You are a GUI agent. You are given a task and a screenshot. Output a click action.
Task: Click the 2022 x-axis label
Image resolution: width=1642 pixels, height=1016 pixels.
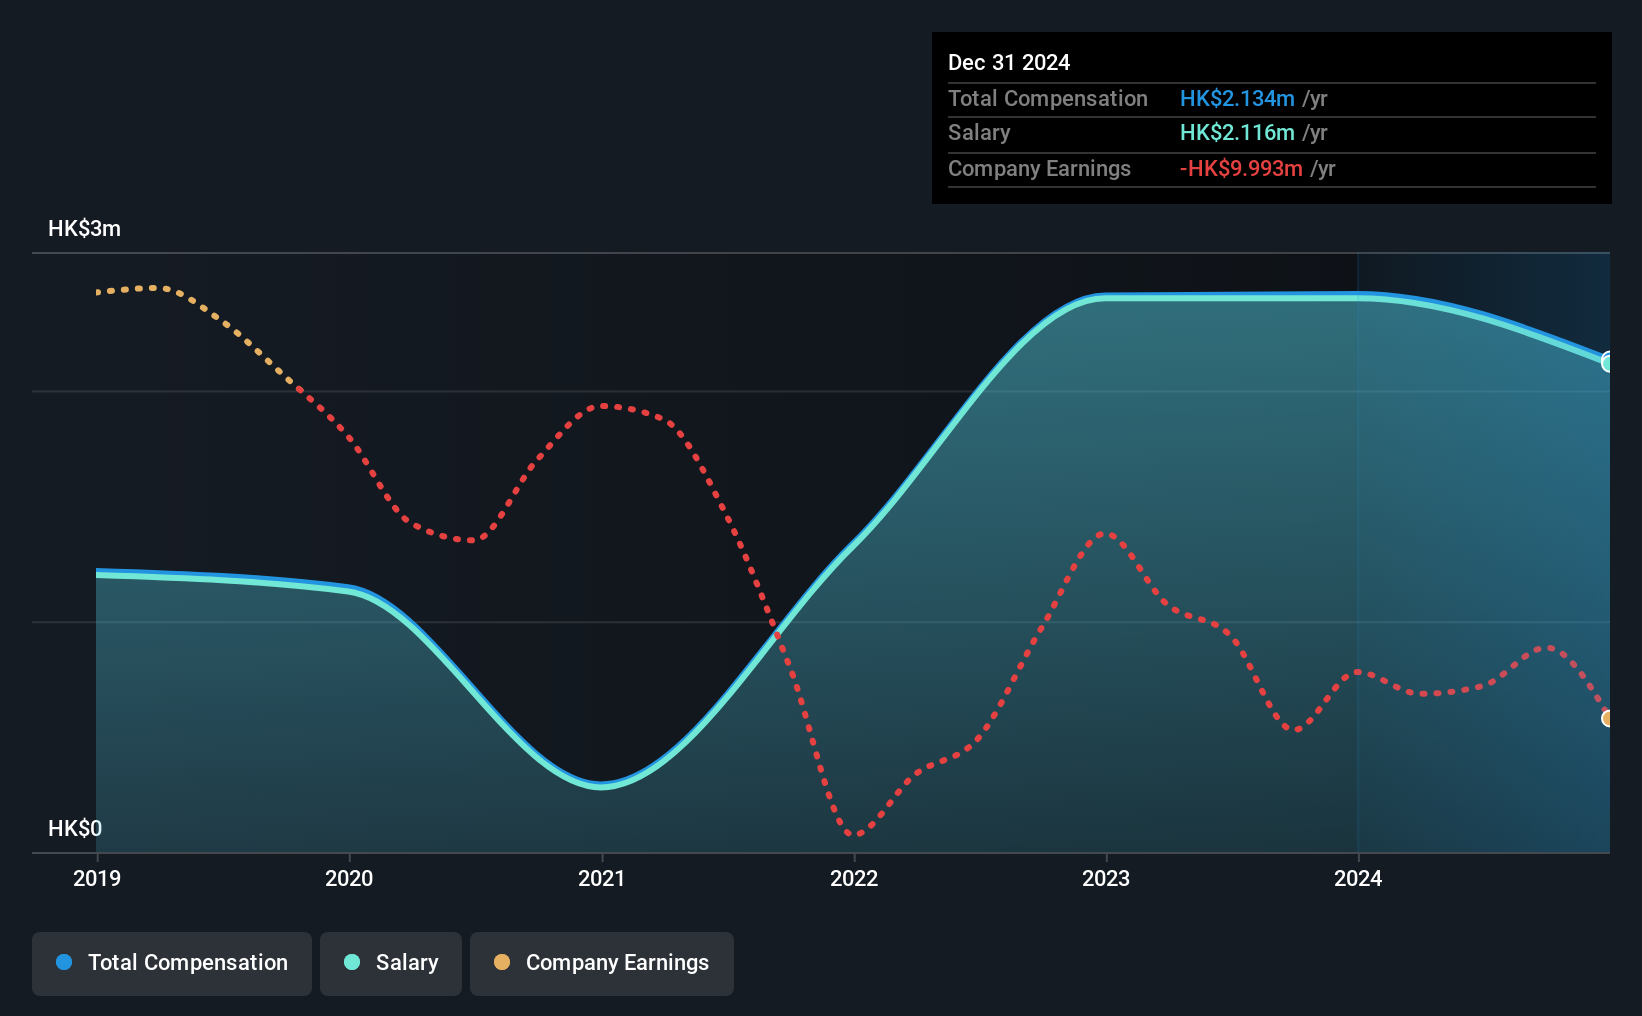point(854,878)
